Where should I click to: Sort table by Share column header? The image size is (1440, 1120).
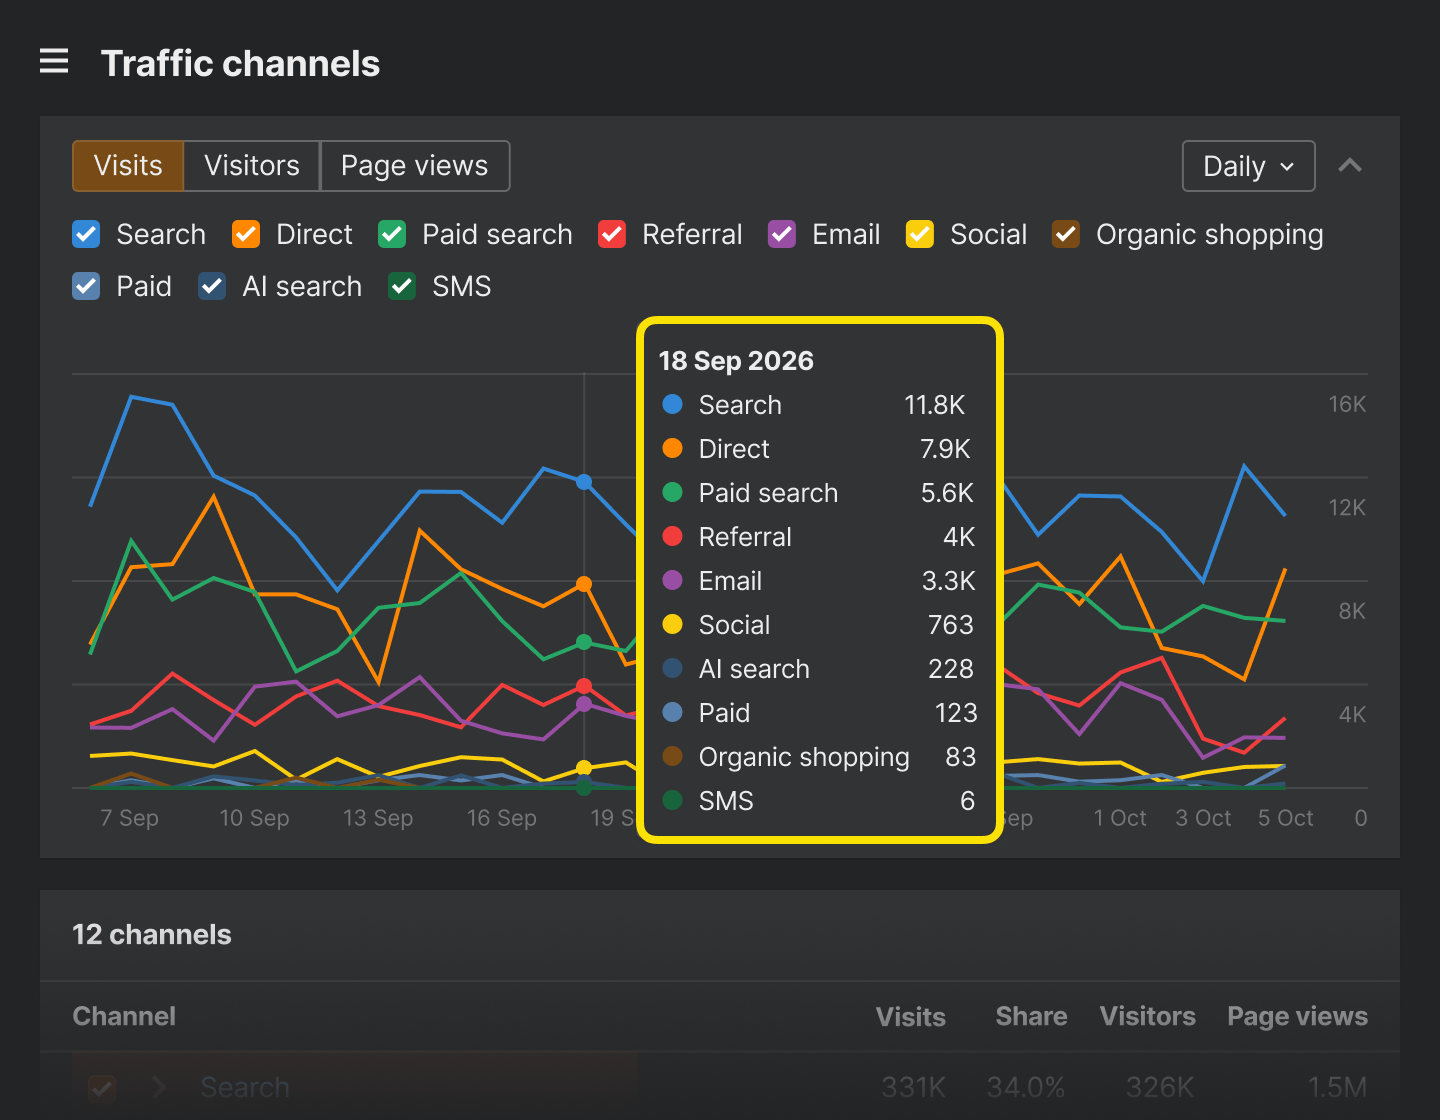pos(1031,1016)
